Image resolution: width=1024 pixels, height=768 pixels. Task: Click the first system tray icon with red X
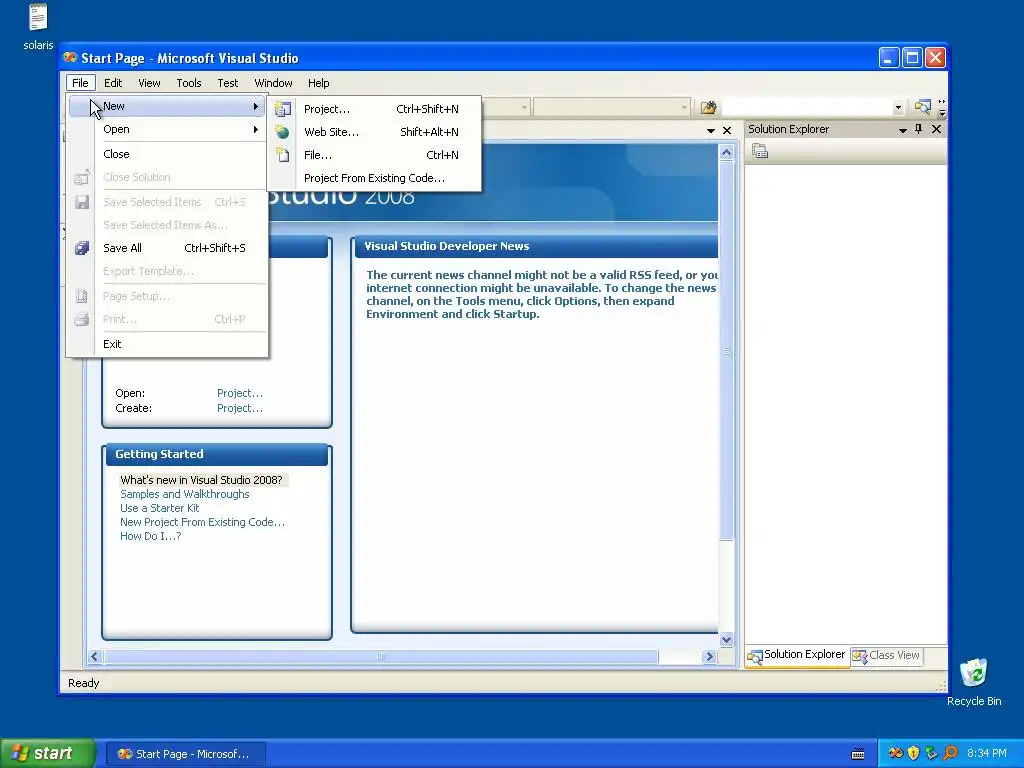[x=895, y=754]
